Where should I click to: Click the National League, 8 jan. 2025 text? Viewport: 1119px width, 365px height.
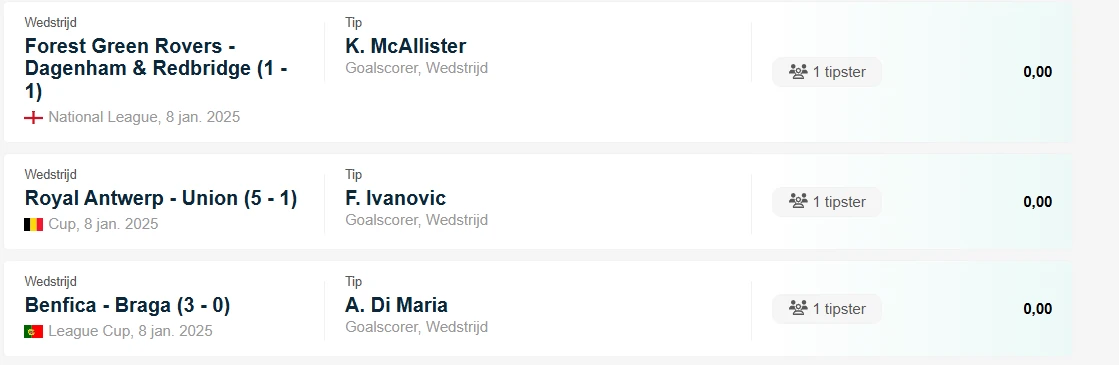click(144, 117)
